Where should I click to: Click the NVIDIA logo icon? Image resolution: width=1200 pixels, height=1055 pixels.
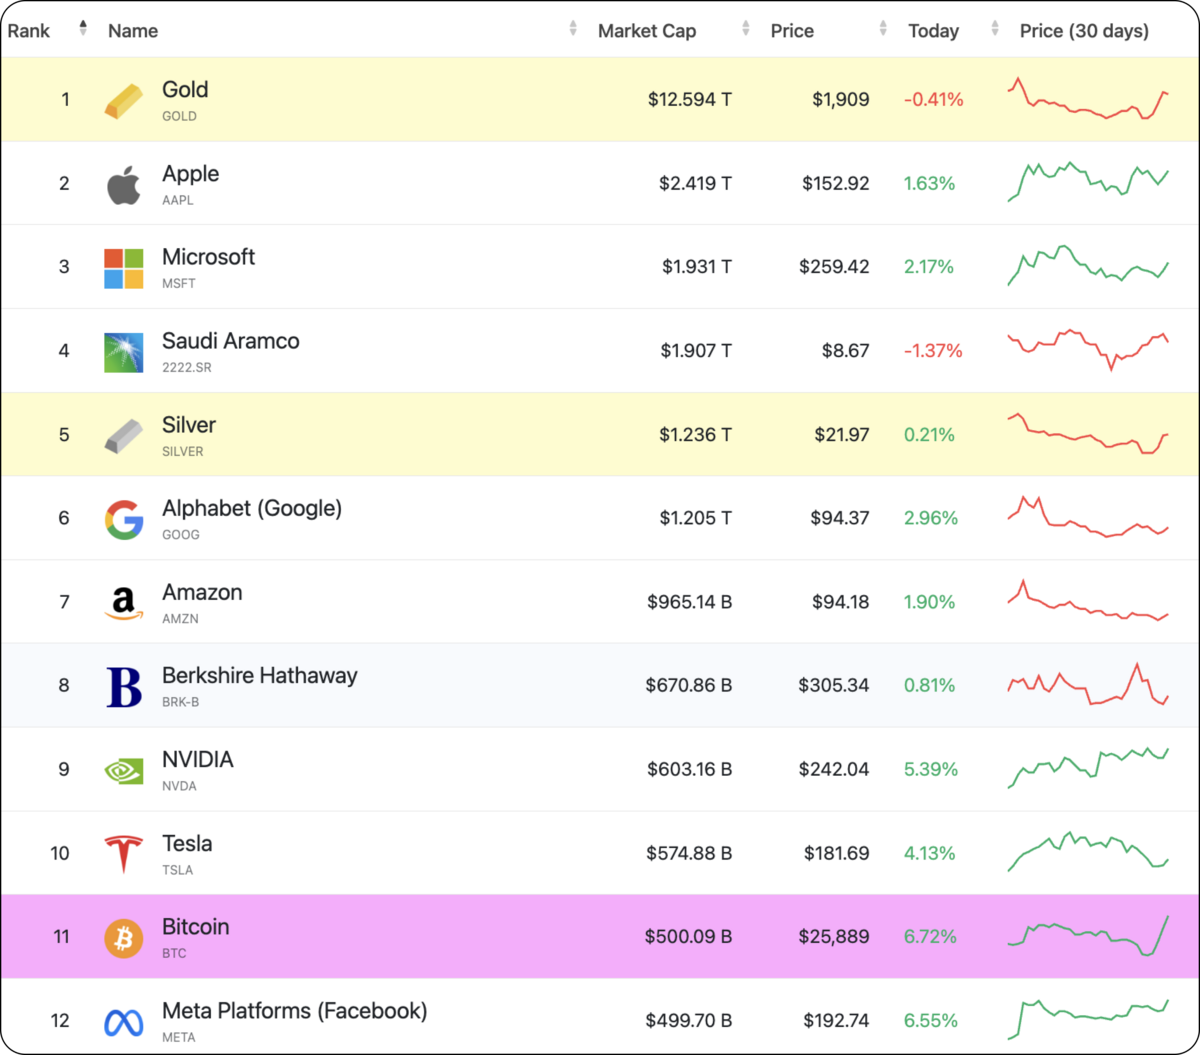(124, 770)
